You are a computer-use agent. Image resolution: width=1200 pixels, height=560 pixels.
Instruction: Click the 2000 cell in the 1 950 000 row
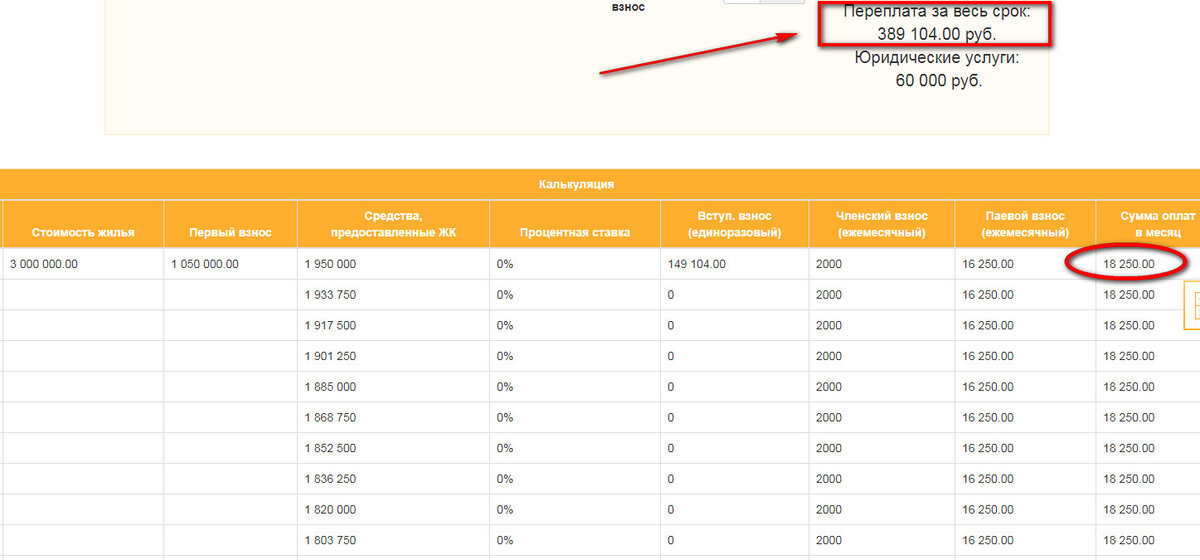[x=882, y=264]
